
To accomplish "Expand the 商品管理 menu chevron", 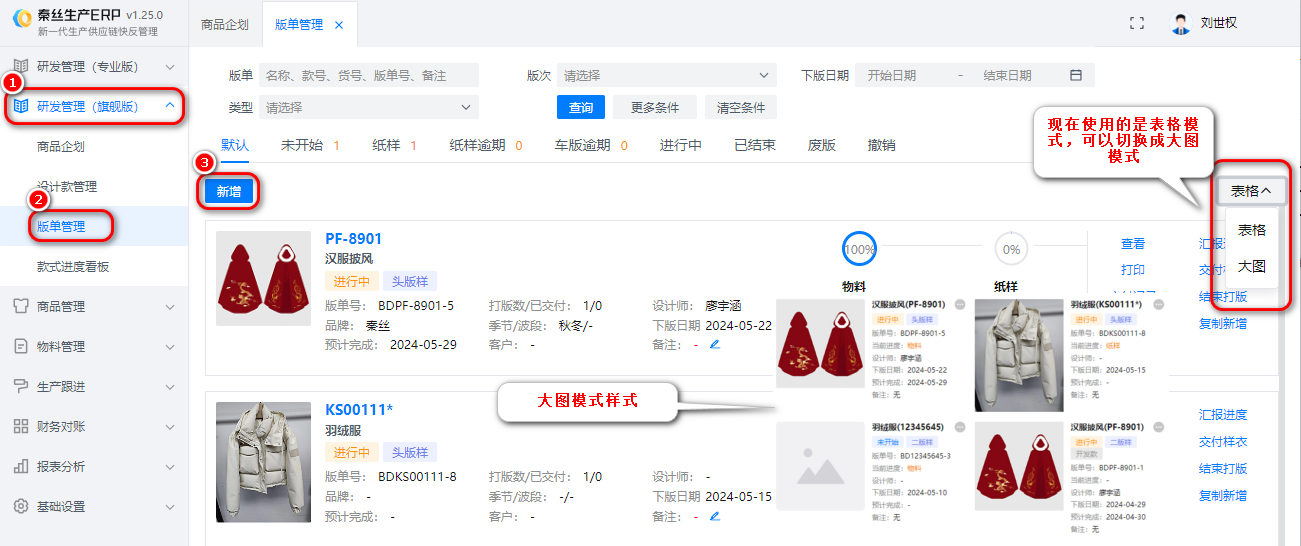I will 170,307.
